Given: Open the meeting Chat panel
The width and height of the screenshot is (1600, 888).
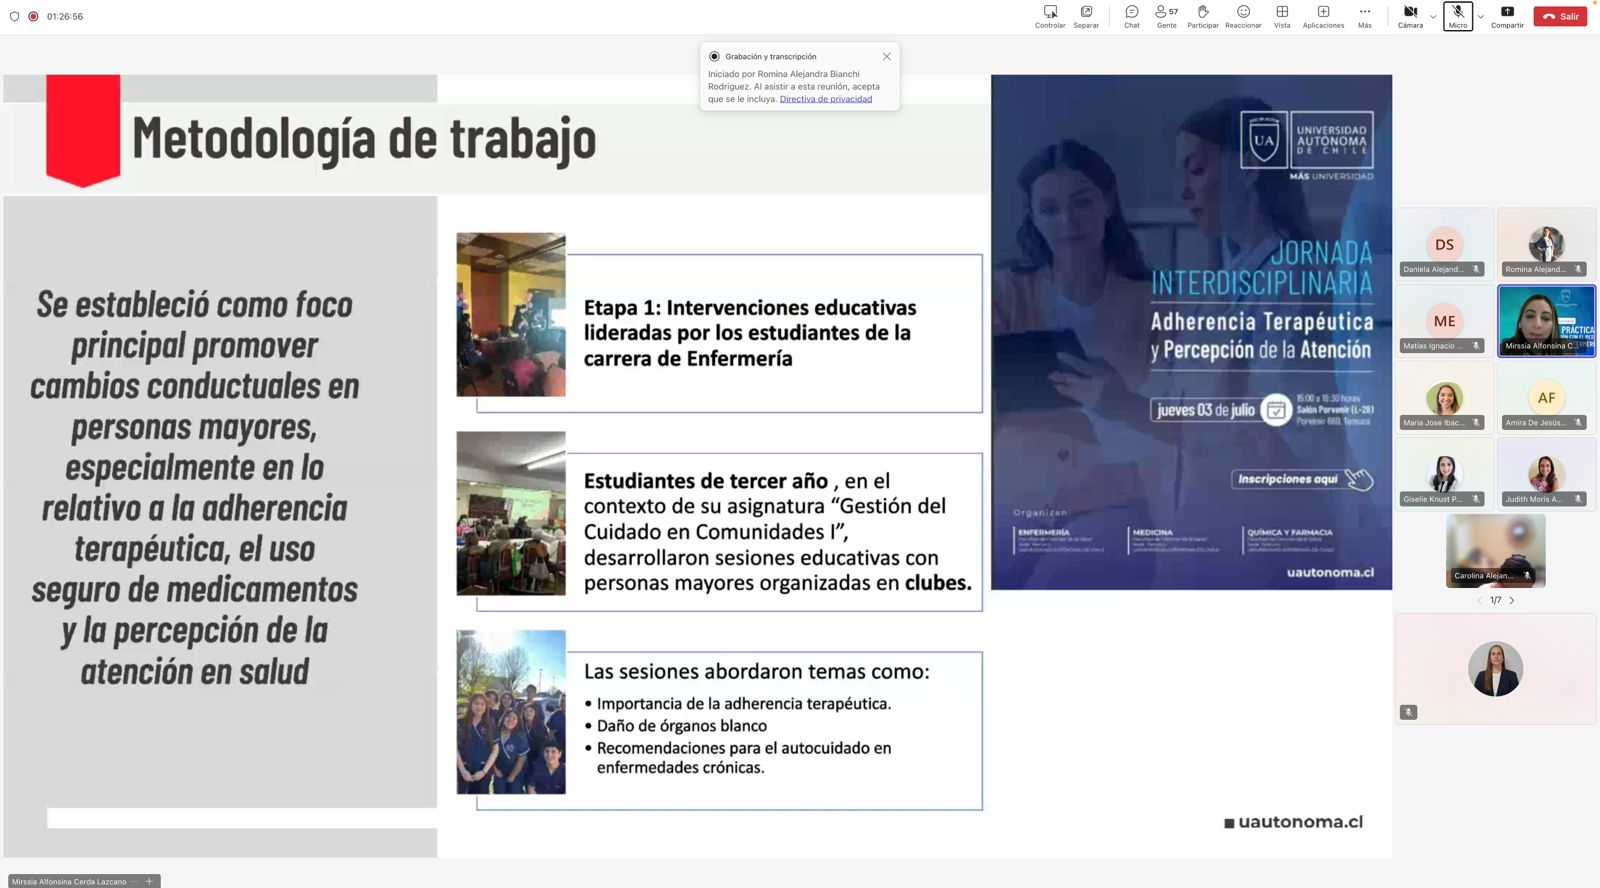Looking at the screenshot, I should coord(1132,16).
